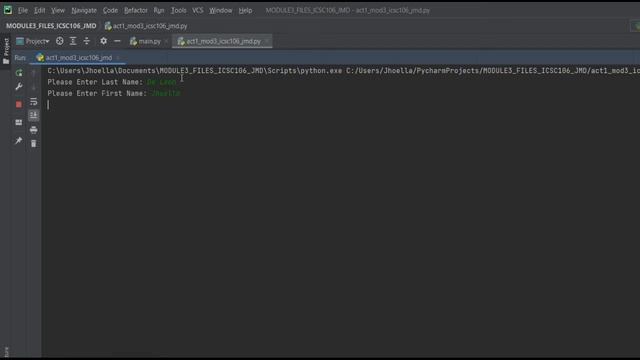This screenshot has width=640, height=360.
Task: Pin the Run tab with pin icon
Action: click(x=19, y=140)
